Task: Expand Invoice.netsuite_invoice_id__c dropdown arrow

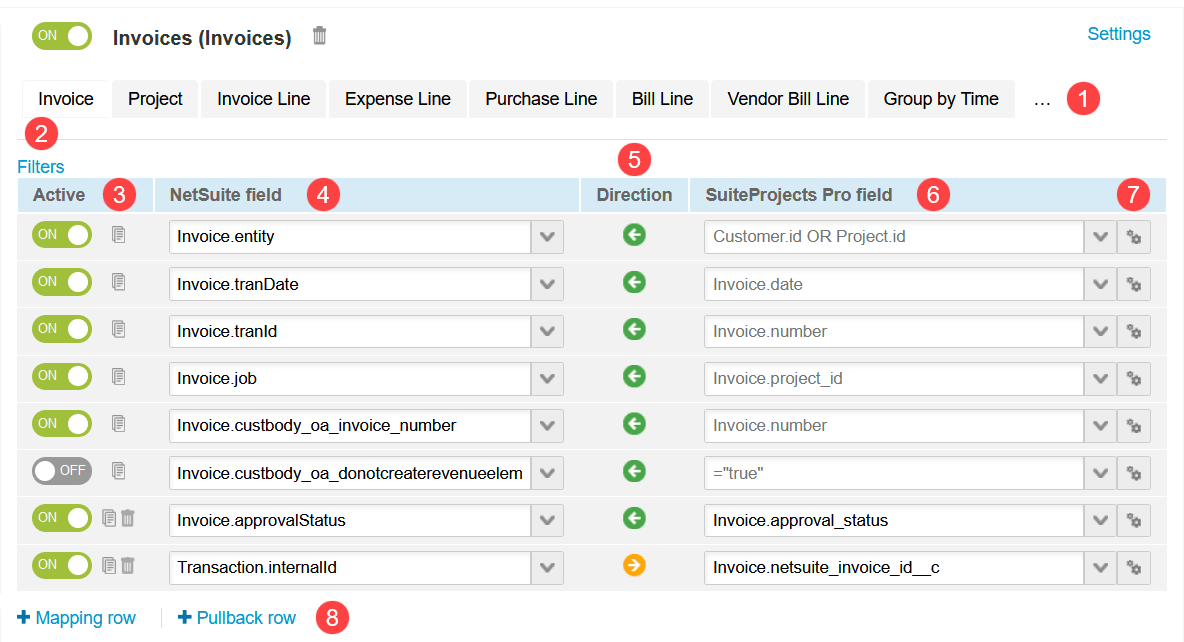Action: [1101, 568]
